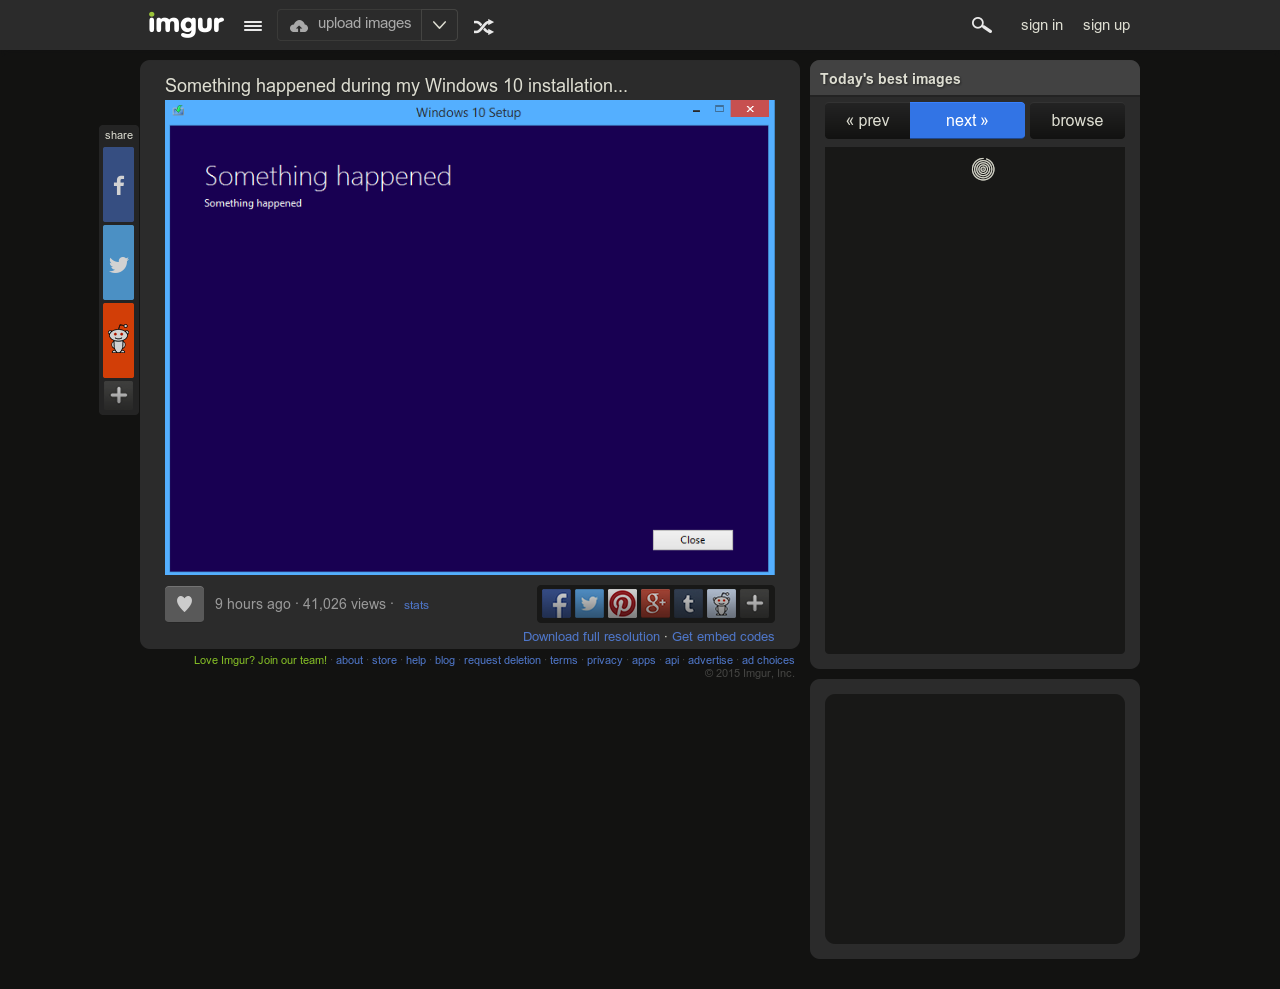
Task: Open the terms footer link
Action: 563,660
